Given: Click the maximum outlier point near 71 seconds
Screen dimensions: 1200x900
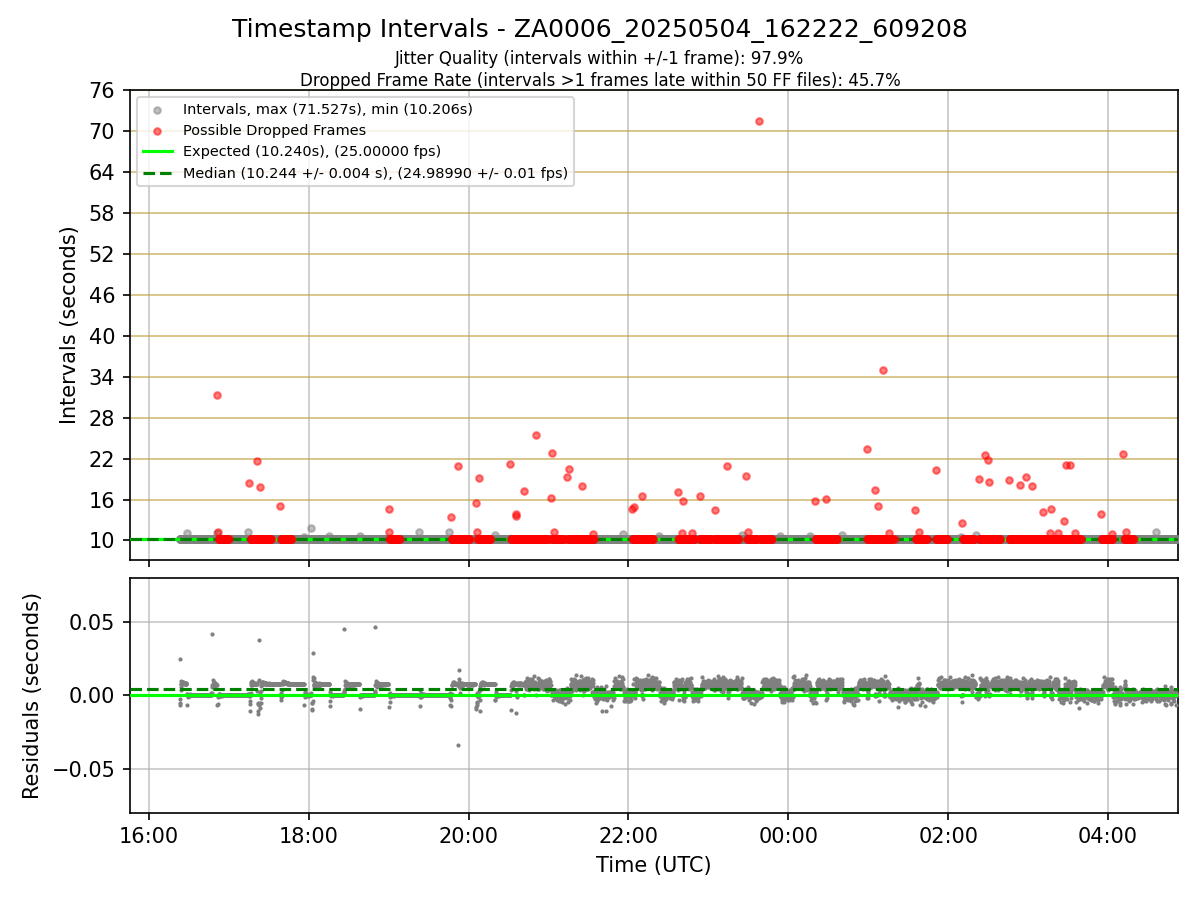Looking at the screenshot, I should pyautogui.click(x=759, y=121).
